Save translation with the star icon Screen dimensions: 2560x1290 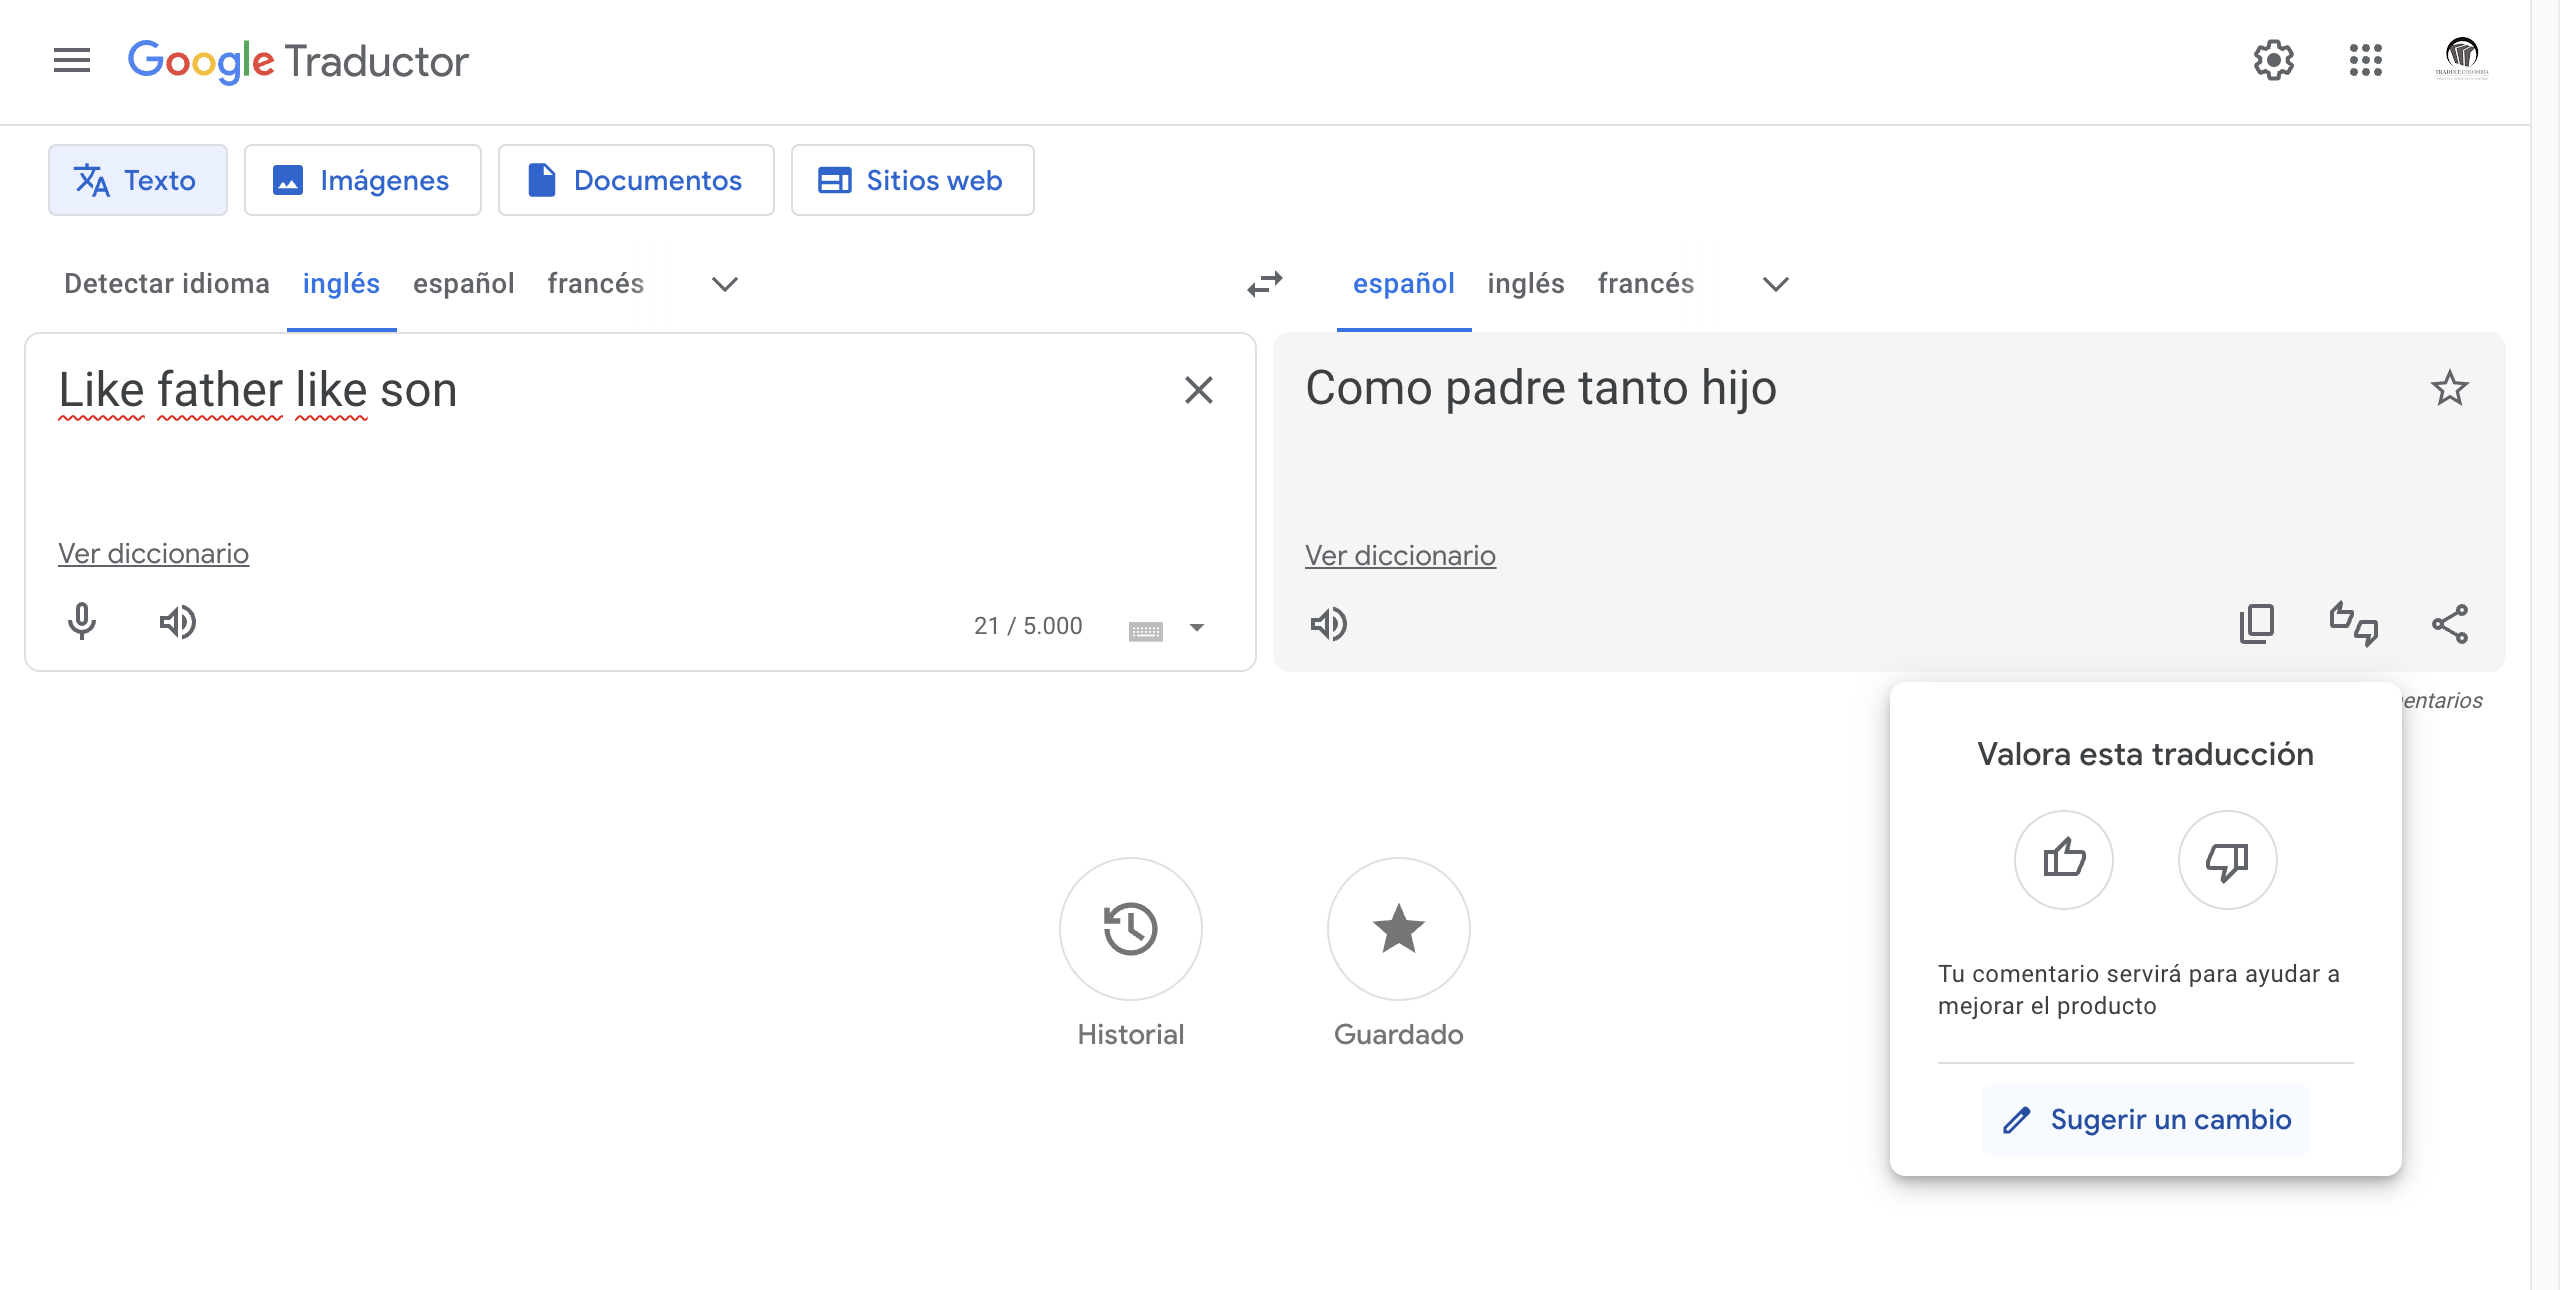tap(2450, 389)
